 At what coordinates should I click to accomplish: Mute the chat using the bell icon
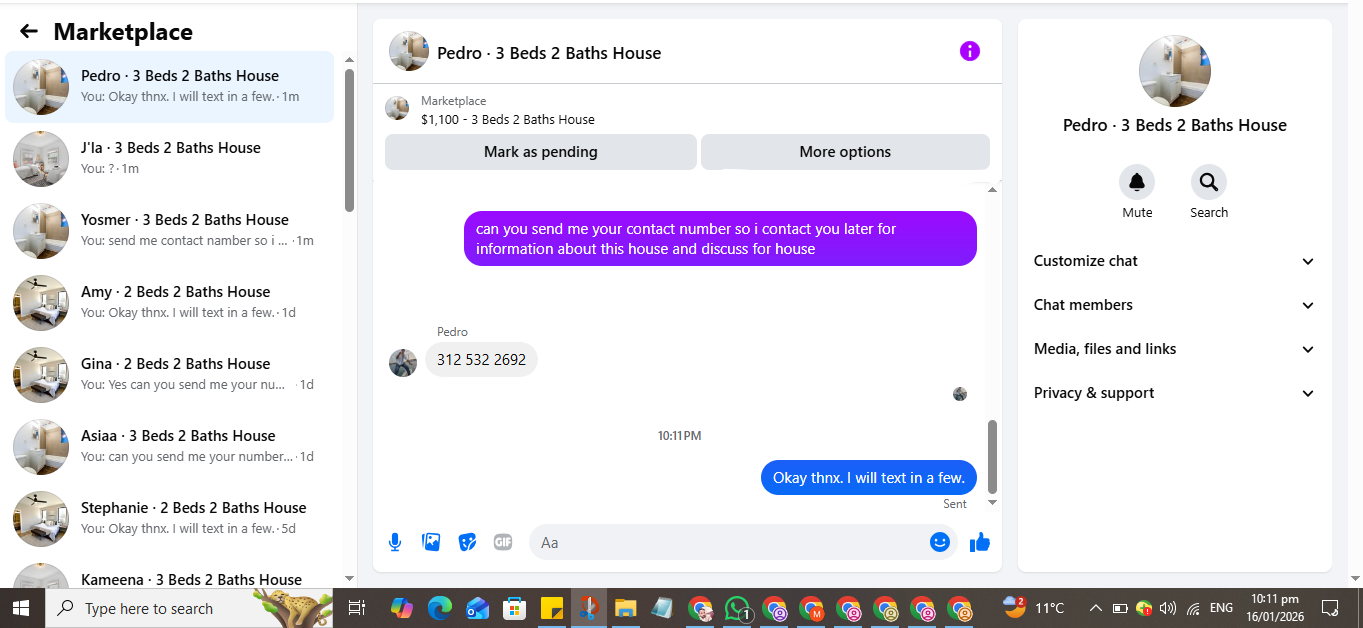(1137, 182)
